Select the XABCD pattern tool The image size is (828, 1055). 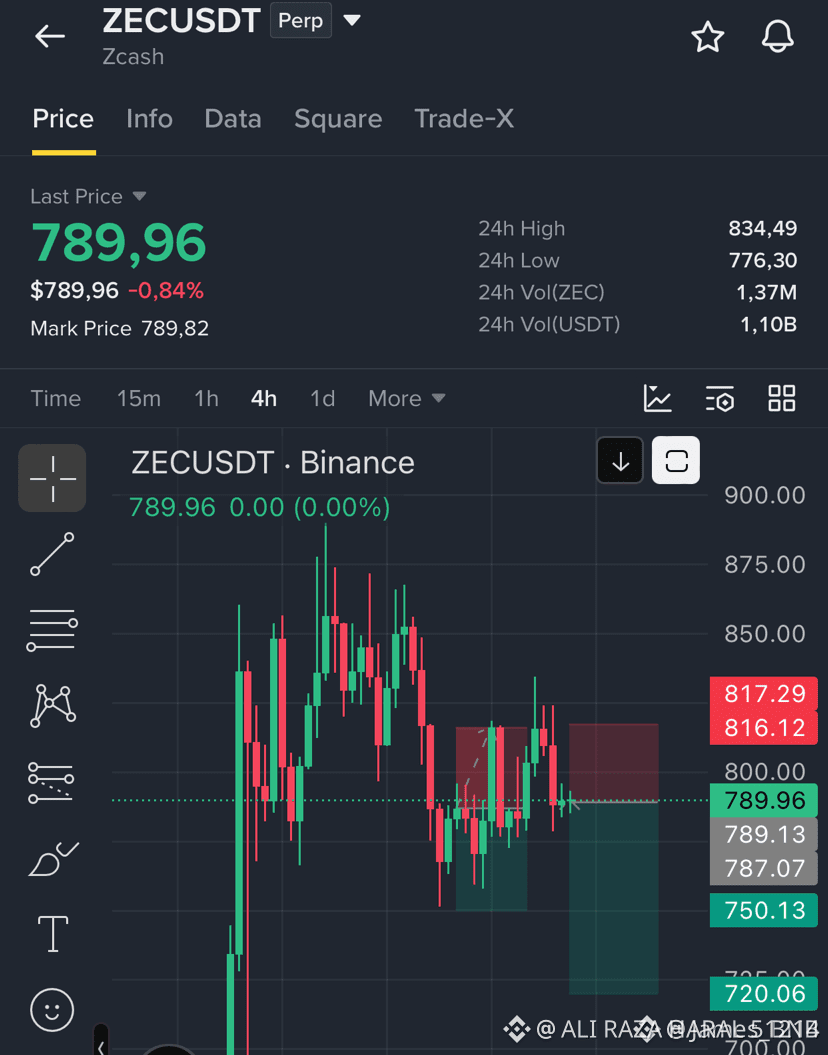point(52,705)
